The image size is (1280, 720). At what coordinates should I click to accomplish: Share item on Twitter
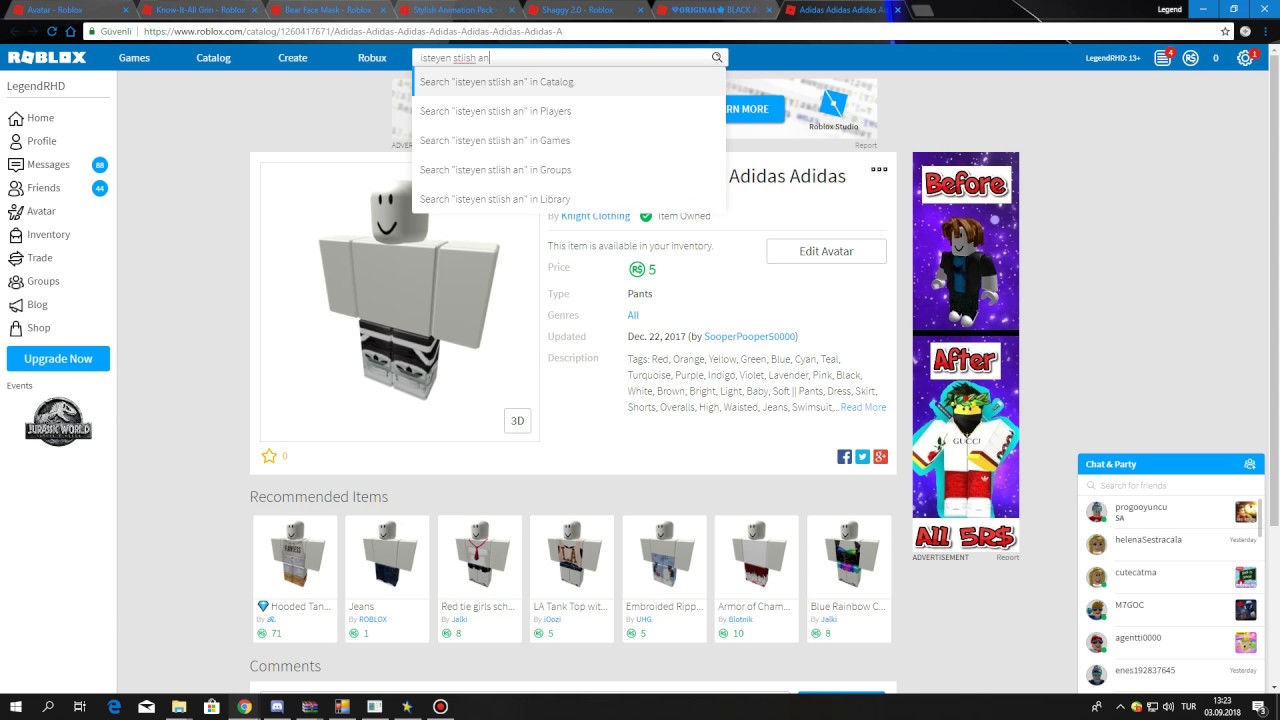pos(862,457)
